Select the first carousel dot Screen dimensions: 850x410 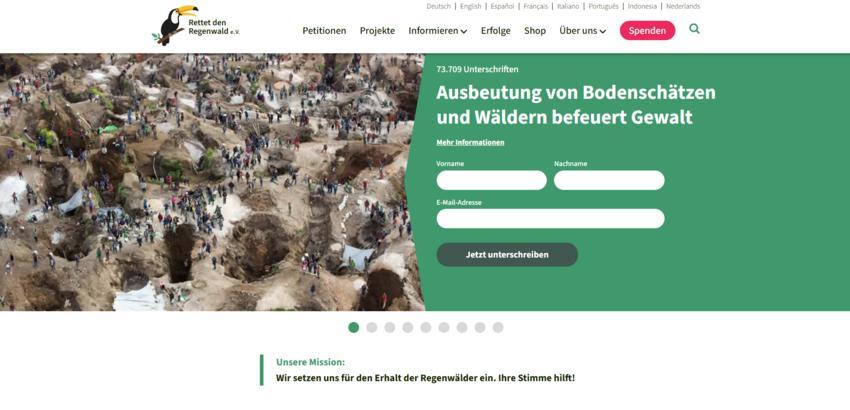[353, 328]
